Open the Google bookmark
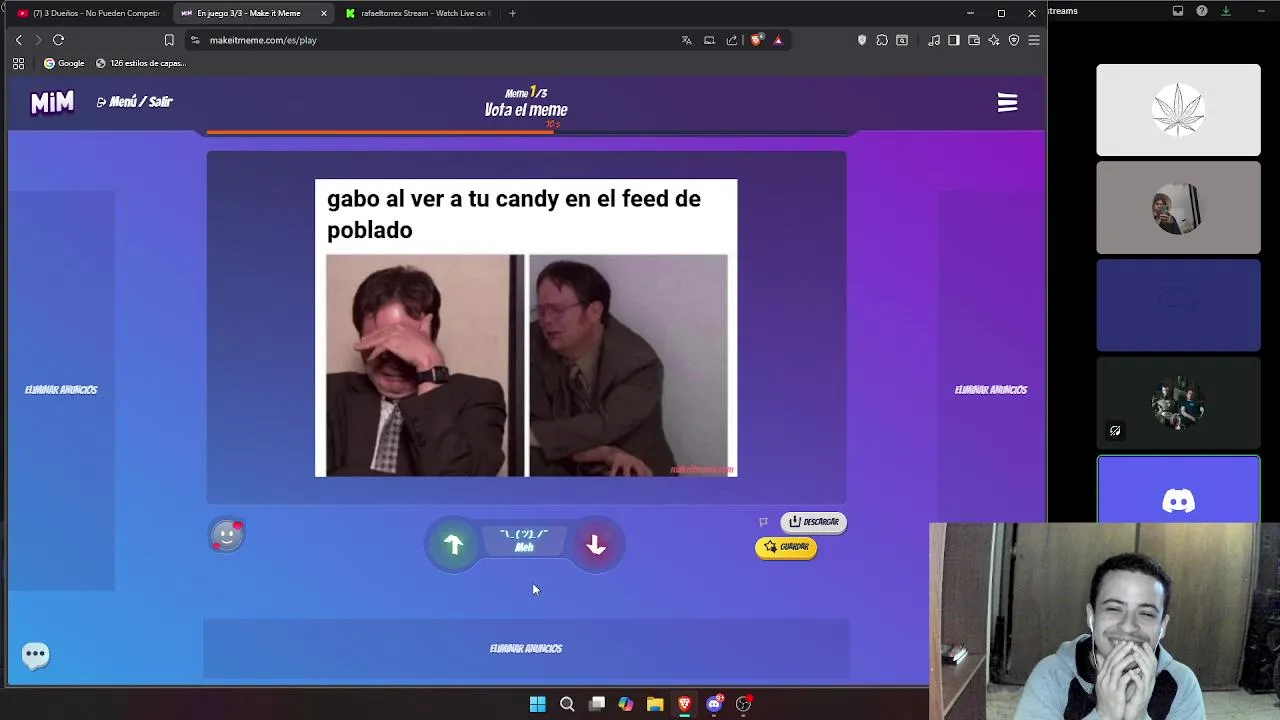1280x720 pixels. (64, 63)
